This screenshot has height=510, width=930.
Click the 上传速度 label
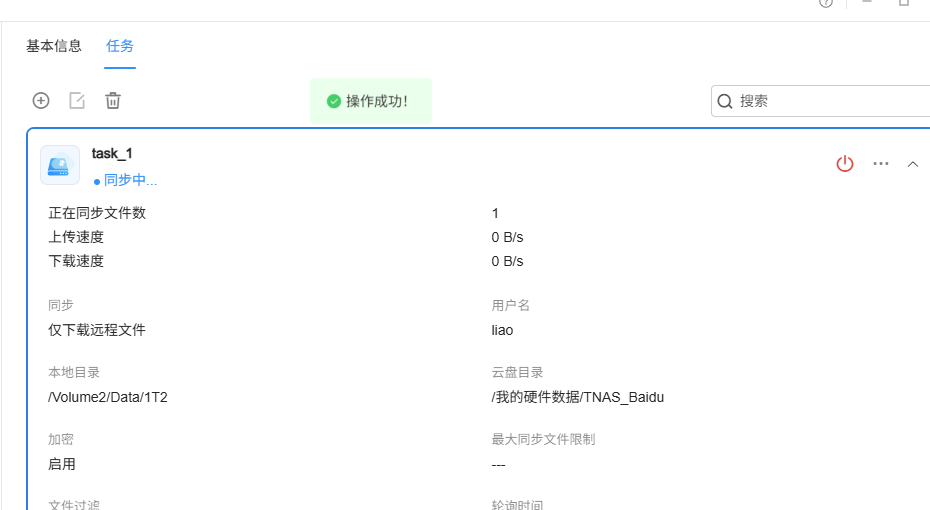(x=76, y=237)
